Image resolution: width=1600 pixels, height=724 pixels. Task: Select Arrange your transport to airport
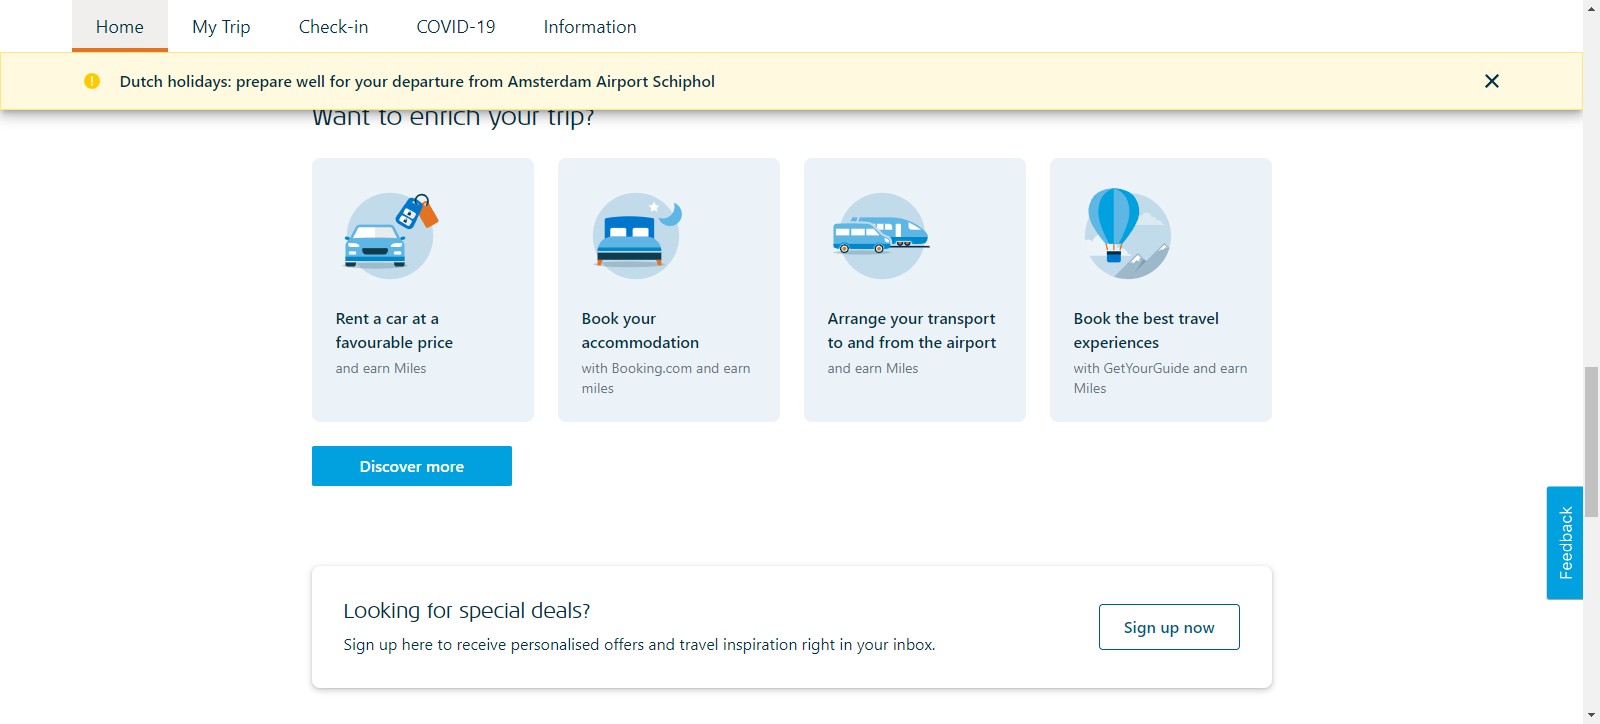pyautogui.click(x=911, y=330)
